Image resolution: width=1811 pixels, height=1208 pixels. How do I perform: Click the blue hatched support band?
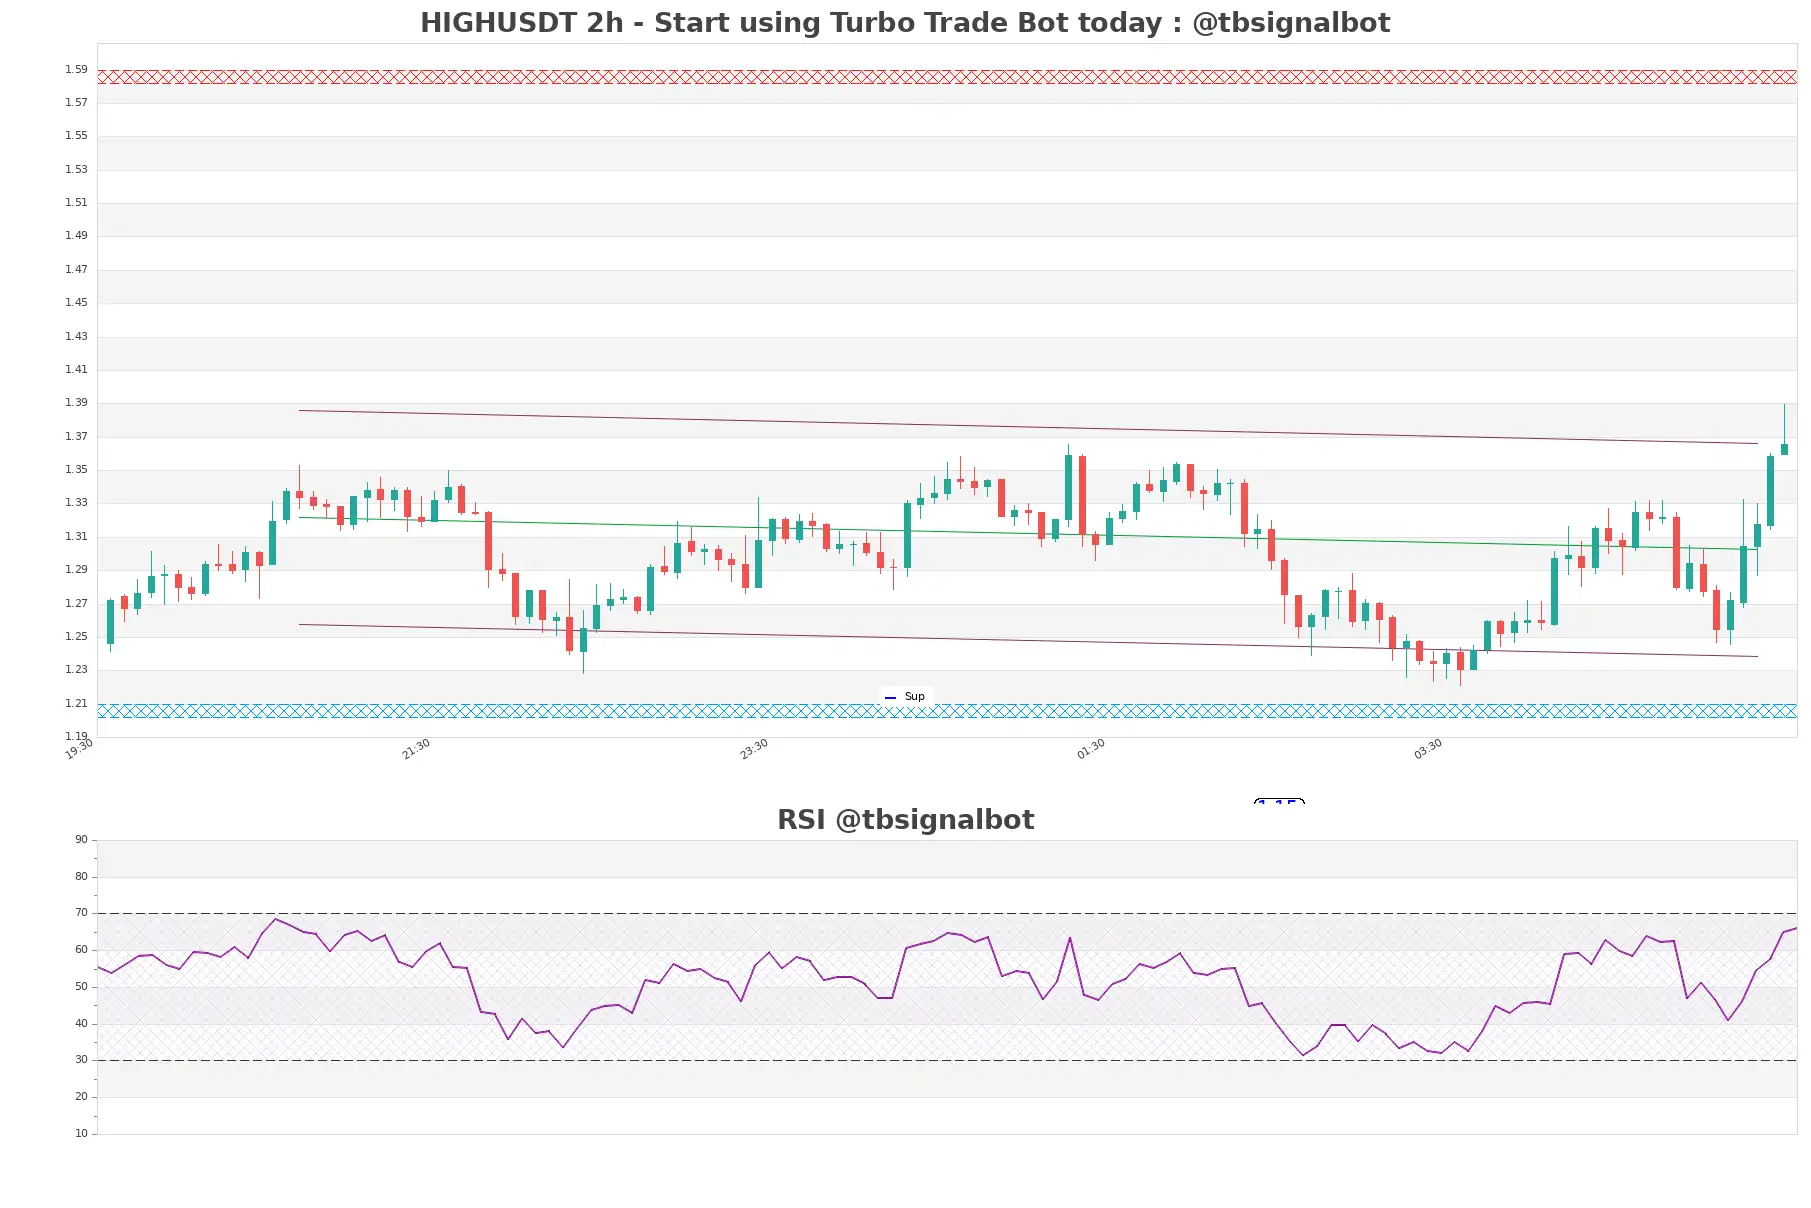947,711
